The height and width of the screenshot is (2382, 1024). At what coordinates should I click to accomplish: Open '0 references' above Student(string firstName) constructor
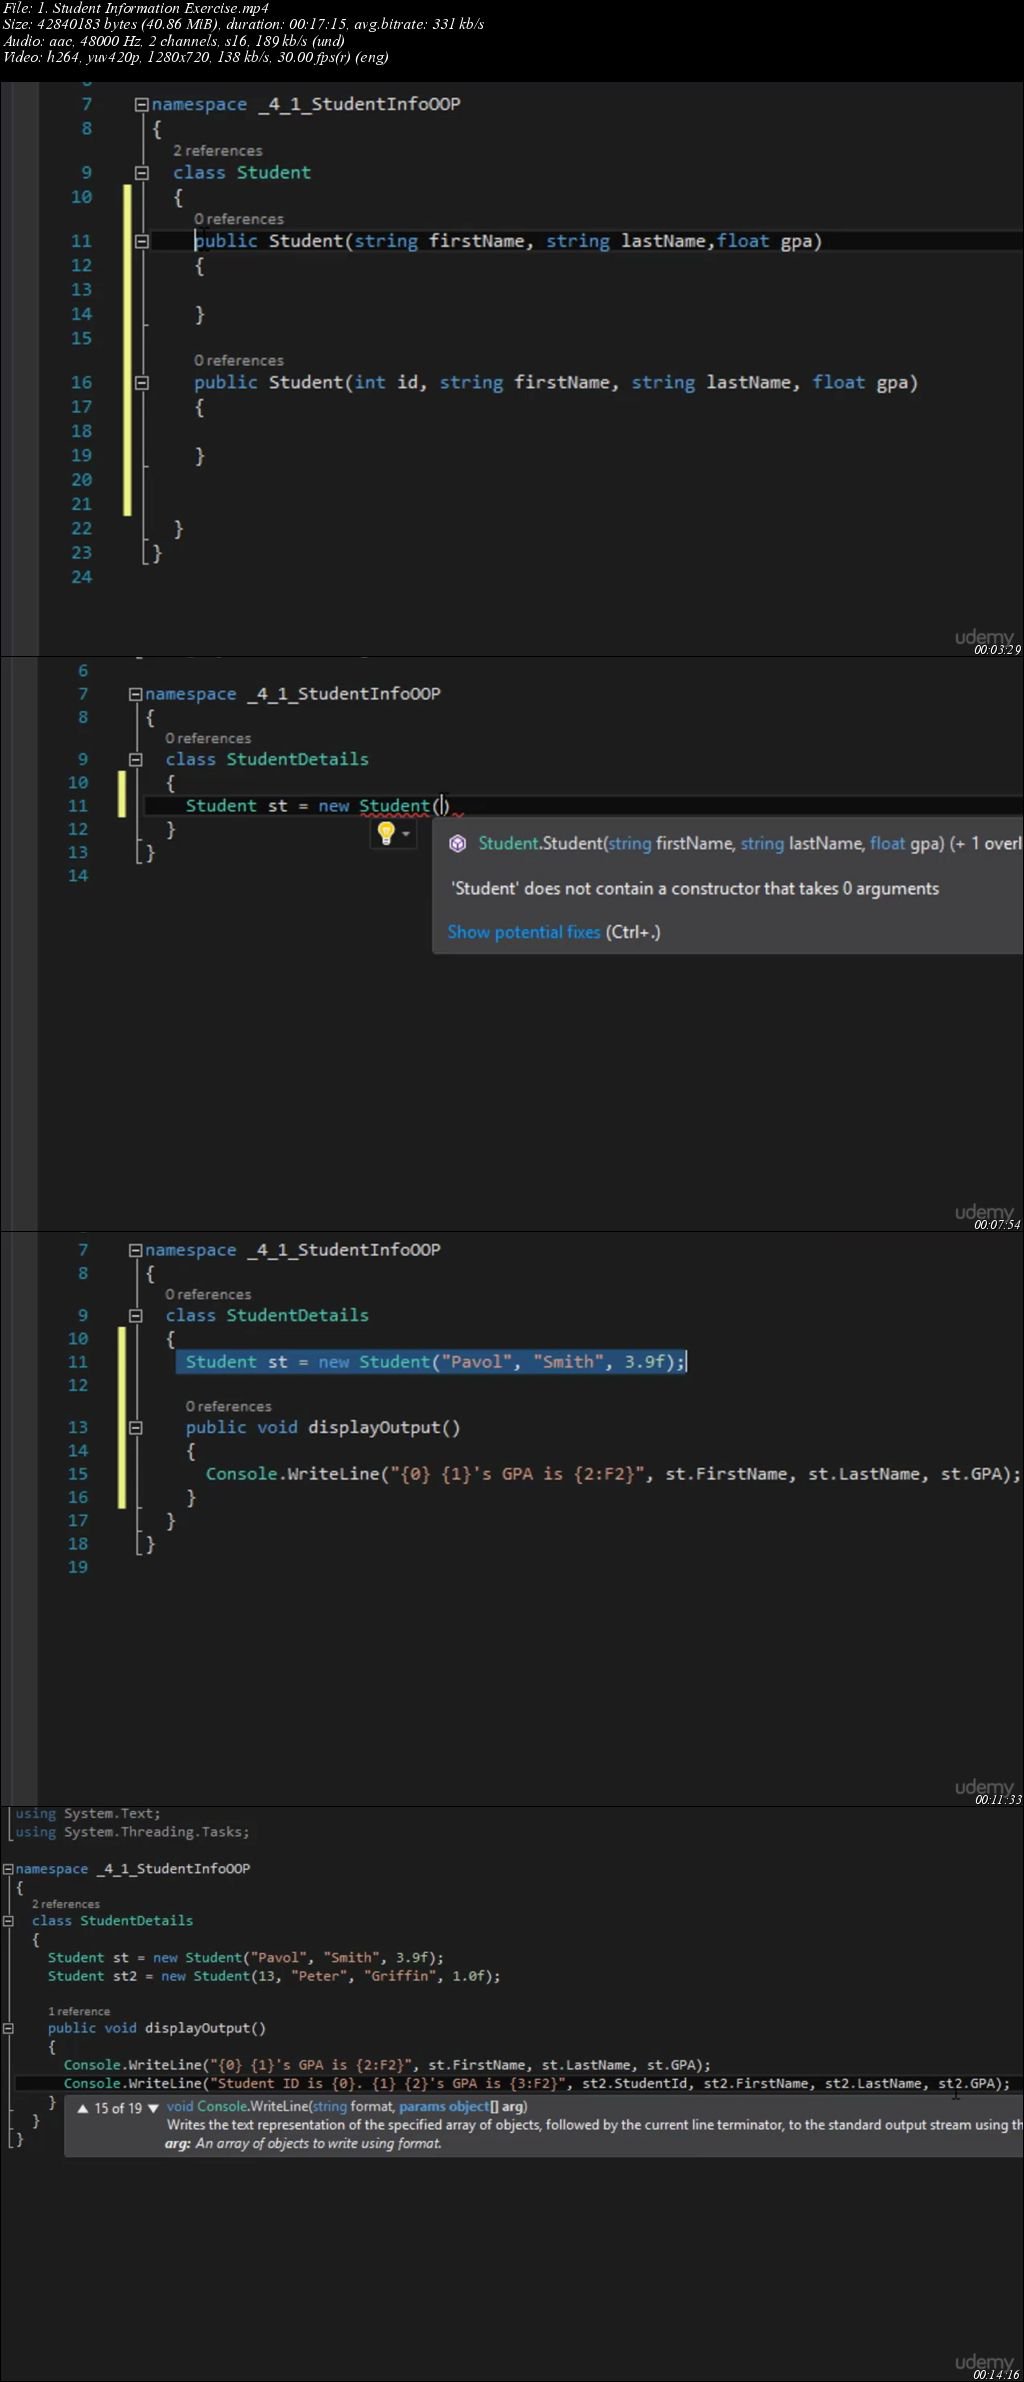click(x=239, y=219)
